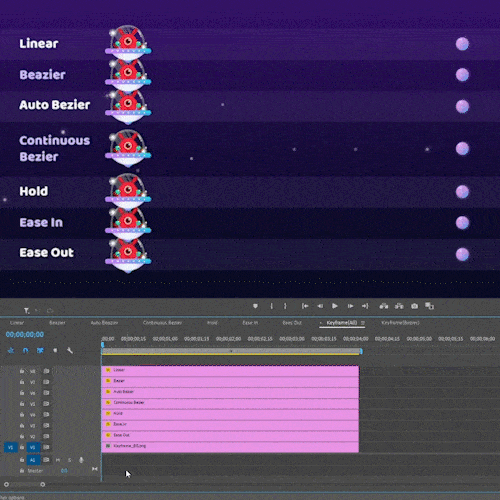This screenshot has width=500, height=500.
Task: Toggle V7 track targeting label
Action: 33,382
